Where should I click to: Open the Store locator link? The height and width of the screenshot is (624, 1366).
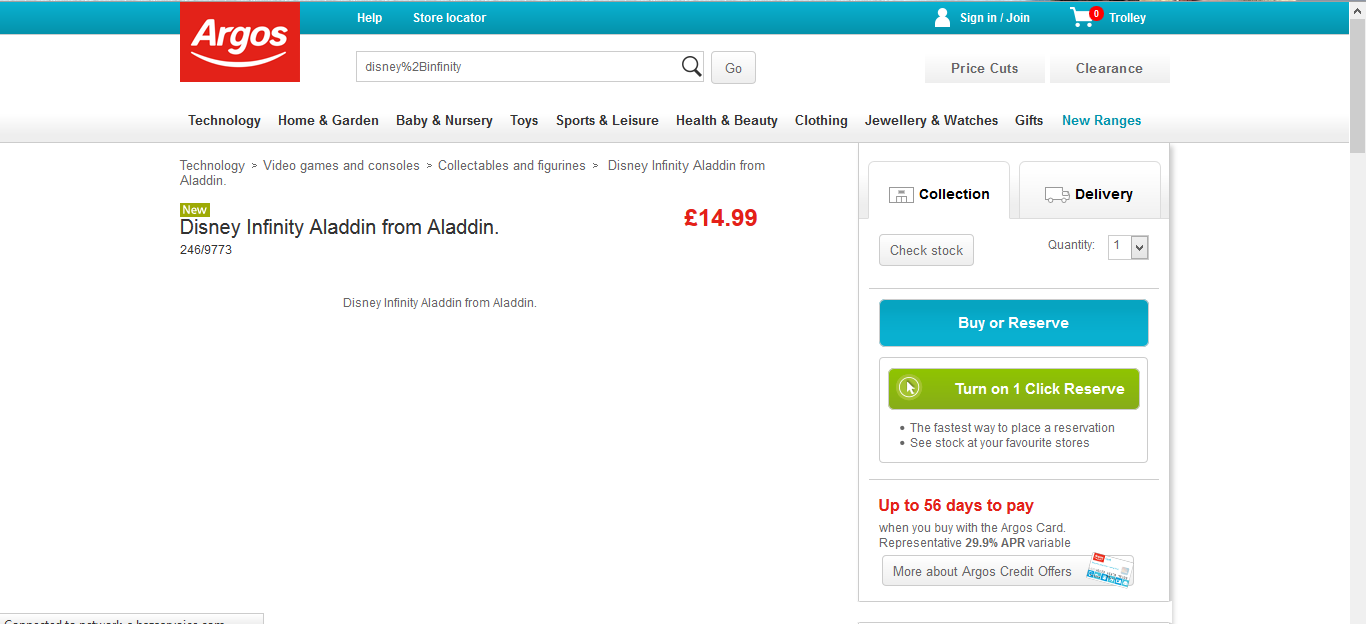point(449,17)
